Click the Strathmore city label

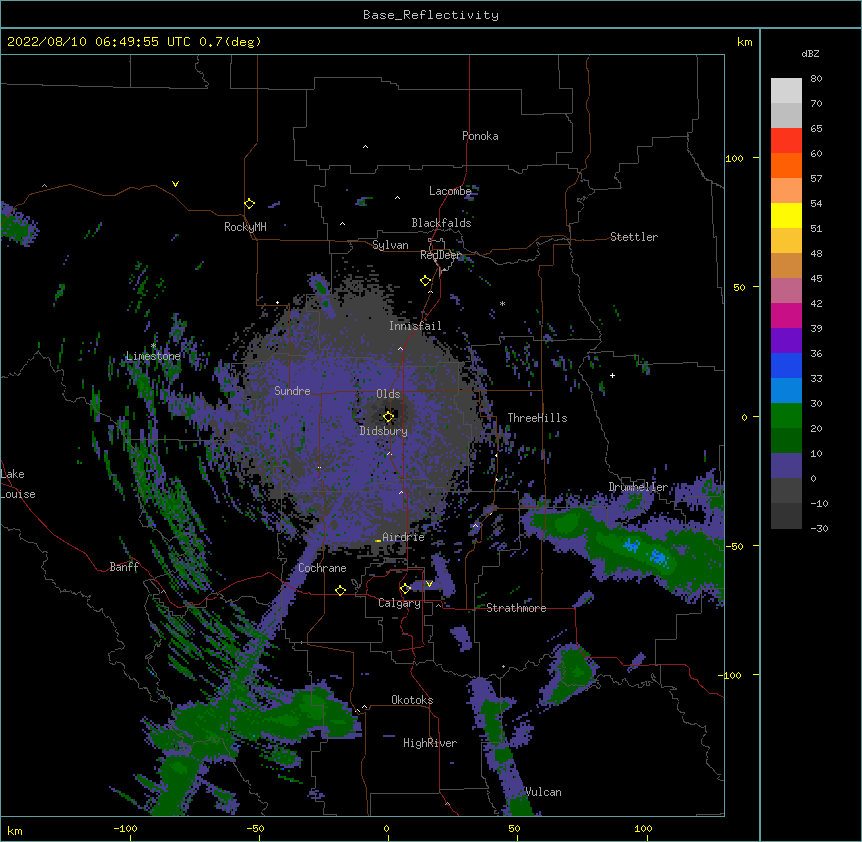pos(516,608)
